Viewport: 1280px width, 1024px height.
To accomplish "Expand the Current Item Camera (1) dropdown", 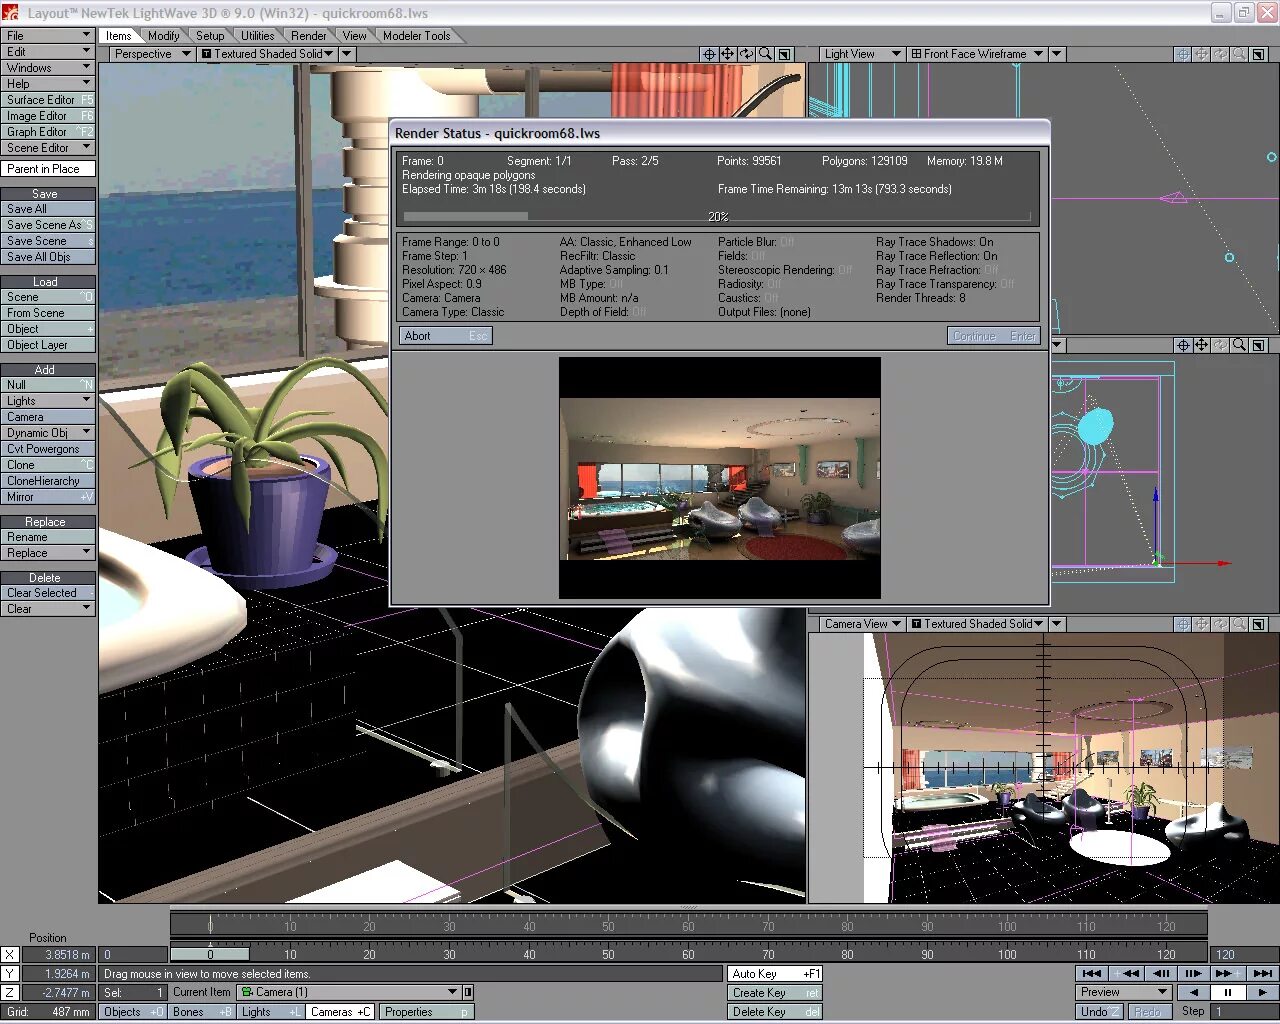I will 453,992.
